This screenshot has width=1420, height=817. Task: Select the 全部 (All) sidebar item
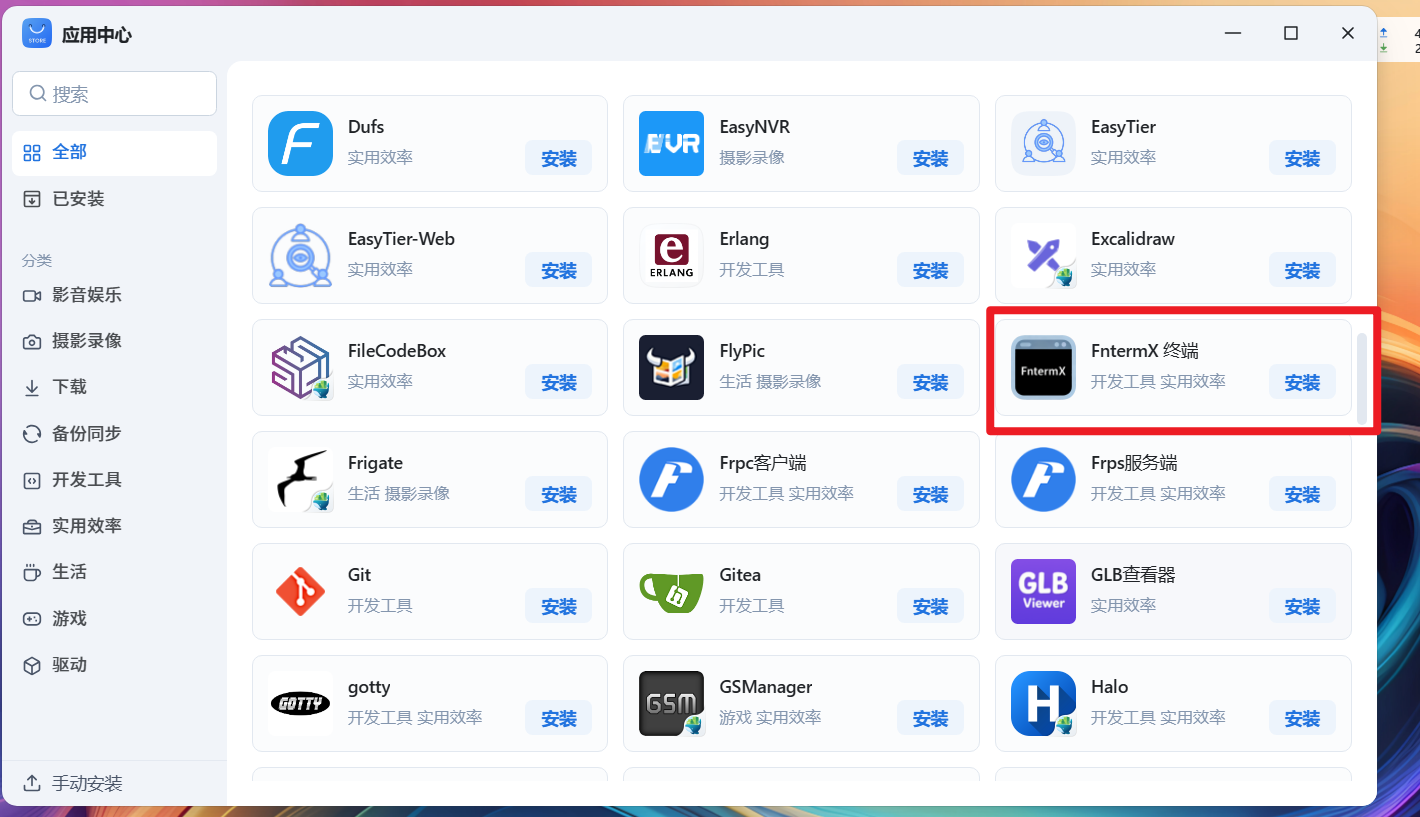click(x=114, y=152)
